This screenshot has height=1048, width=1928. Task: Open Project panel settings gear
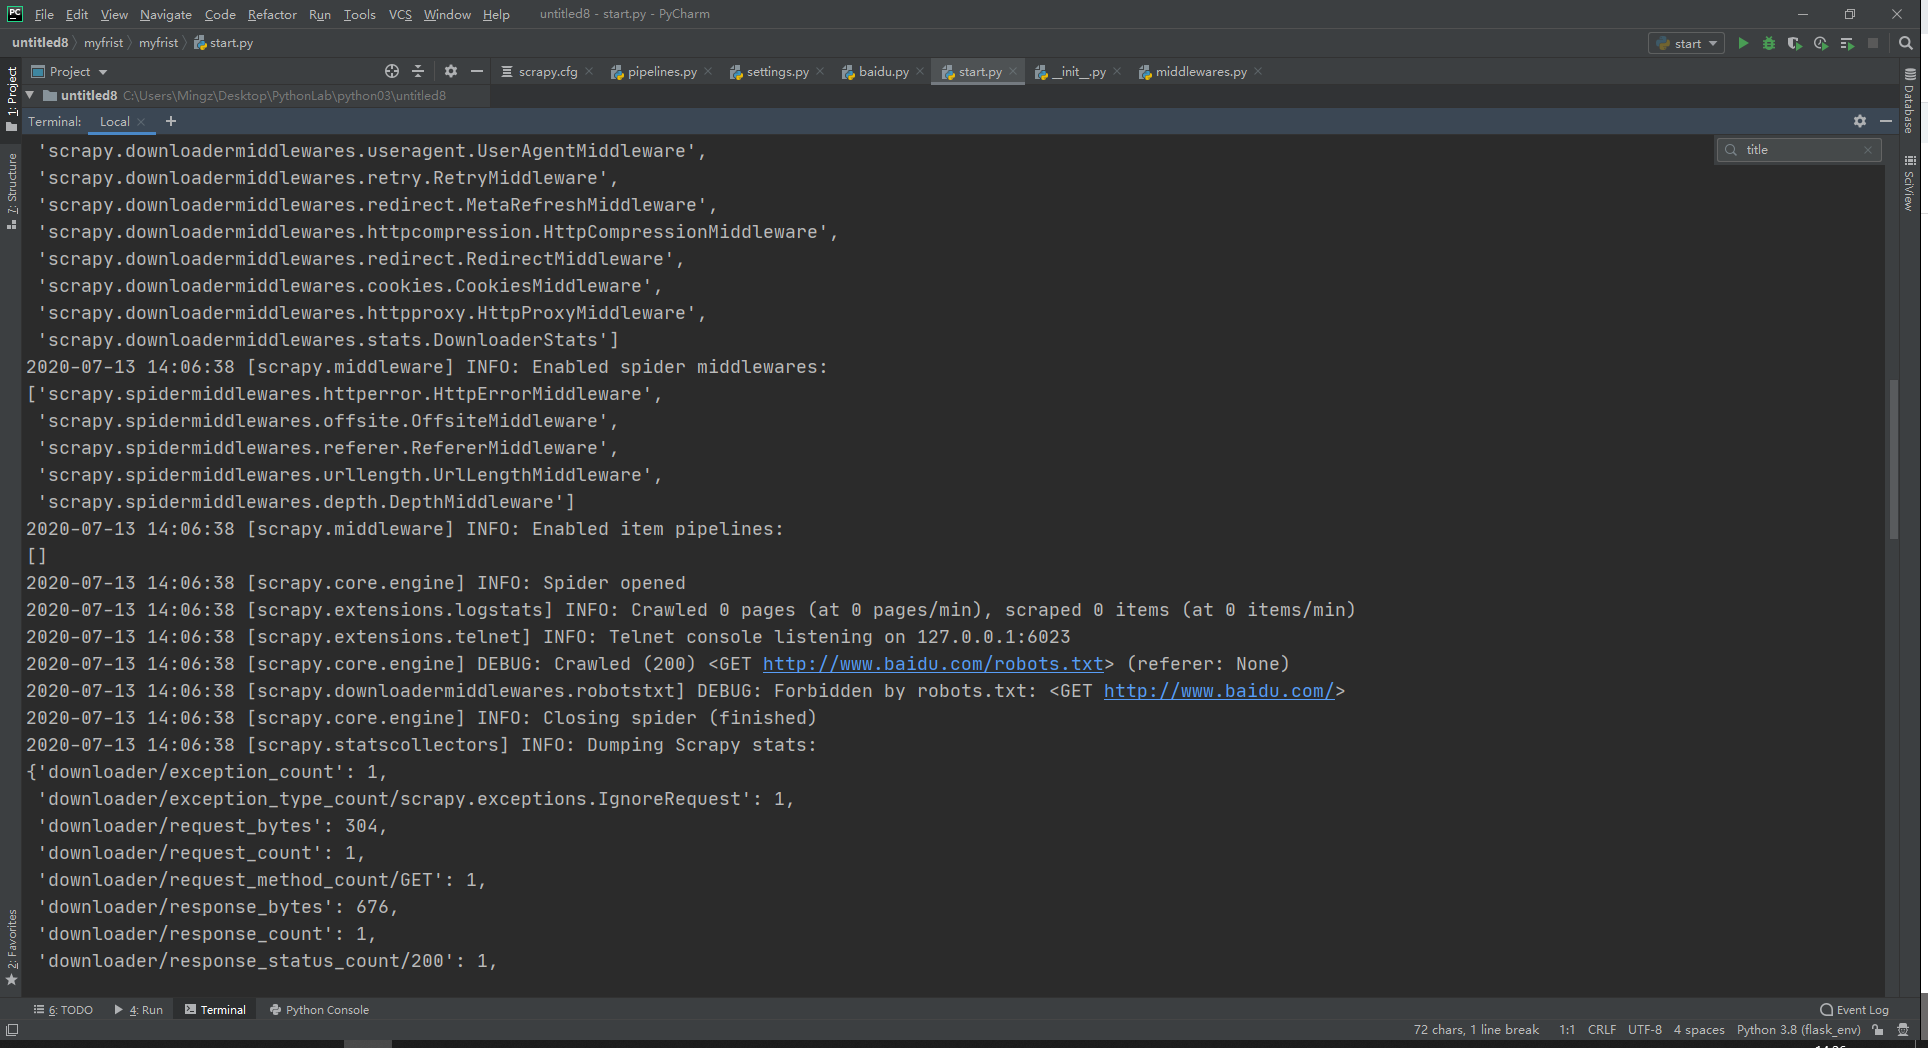point(451,71)
